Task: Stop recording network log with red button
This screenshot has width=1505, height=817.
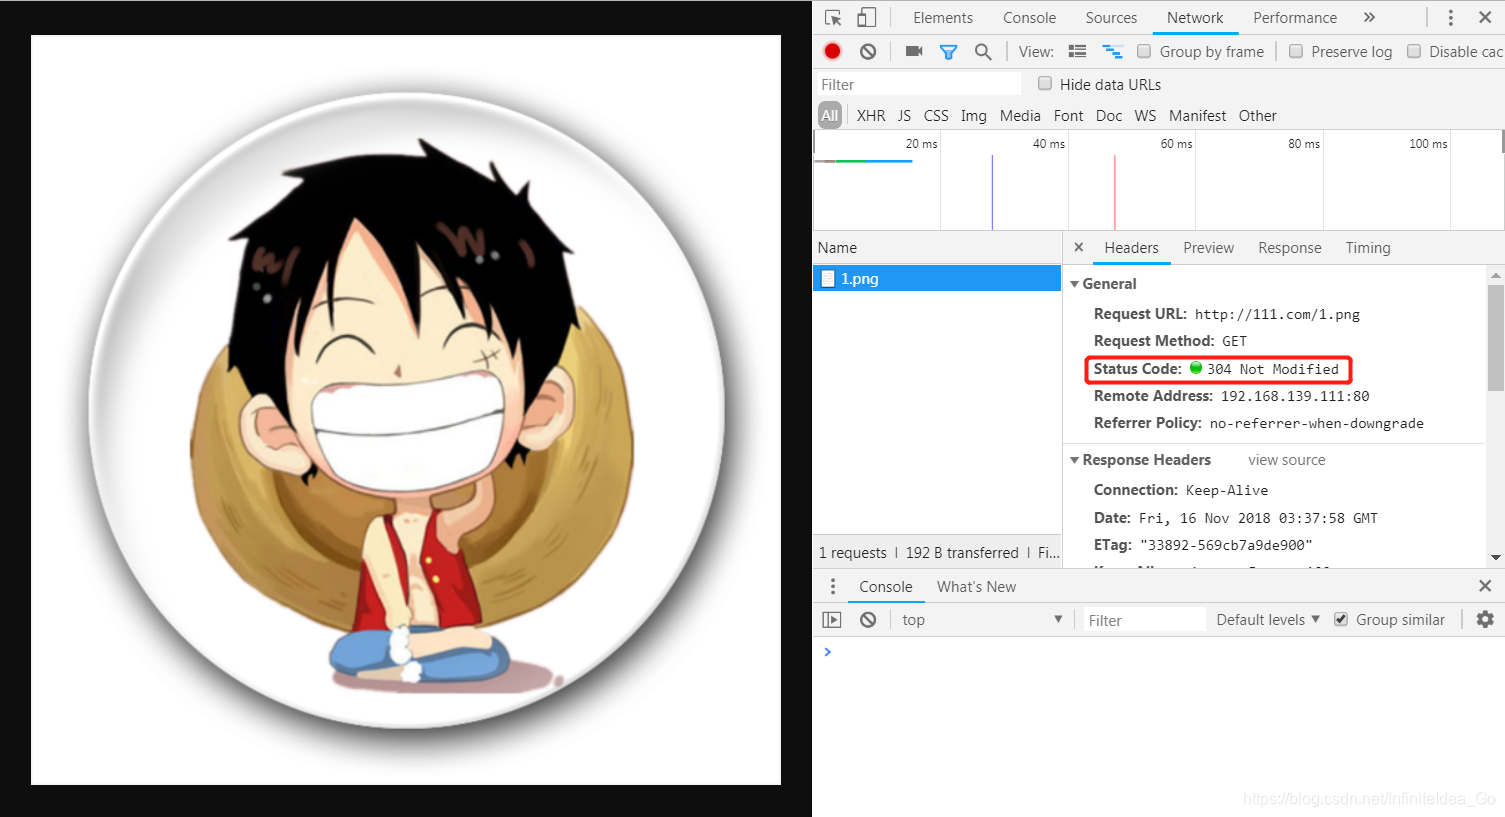Action: [833, 51]
